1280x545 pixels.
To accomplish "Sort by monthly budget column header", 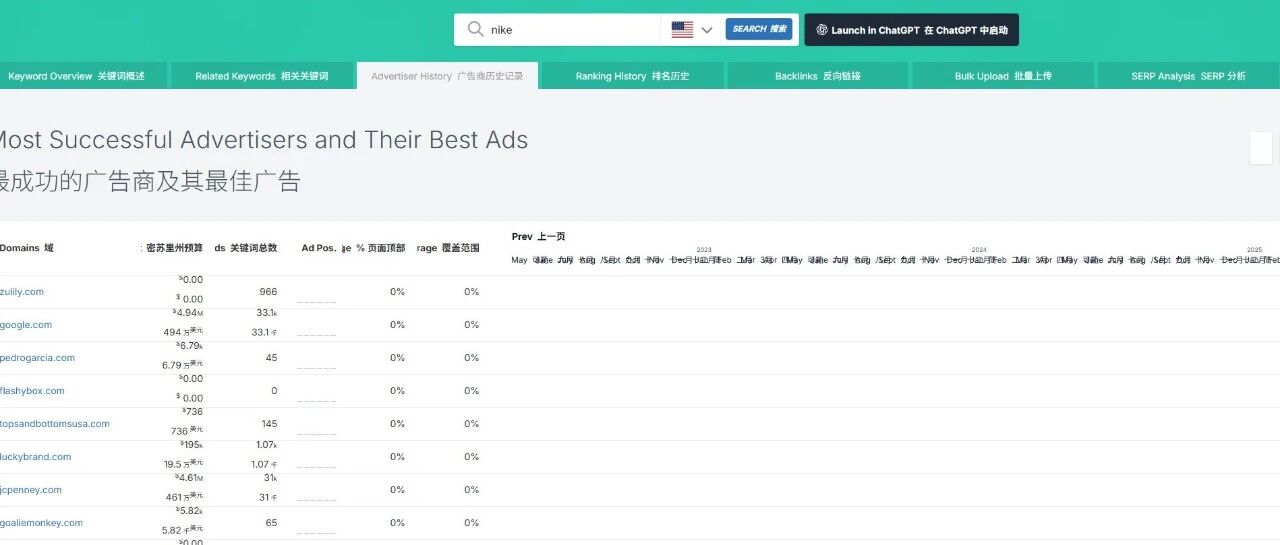I will (172, 248).
